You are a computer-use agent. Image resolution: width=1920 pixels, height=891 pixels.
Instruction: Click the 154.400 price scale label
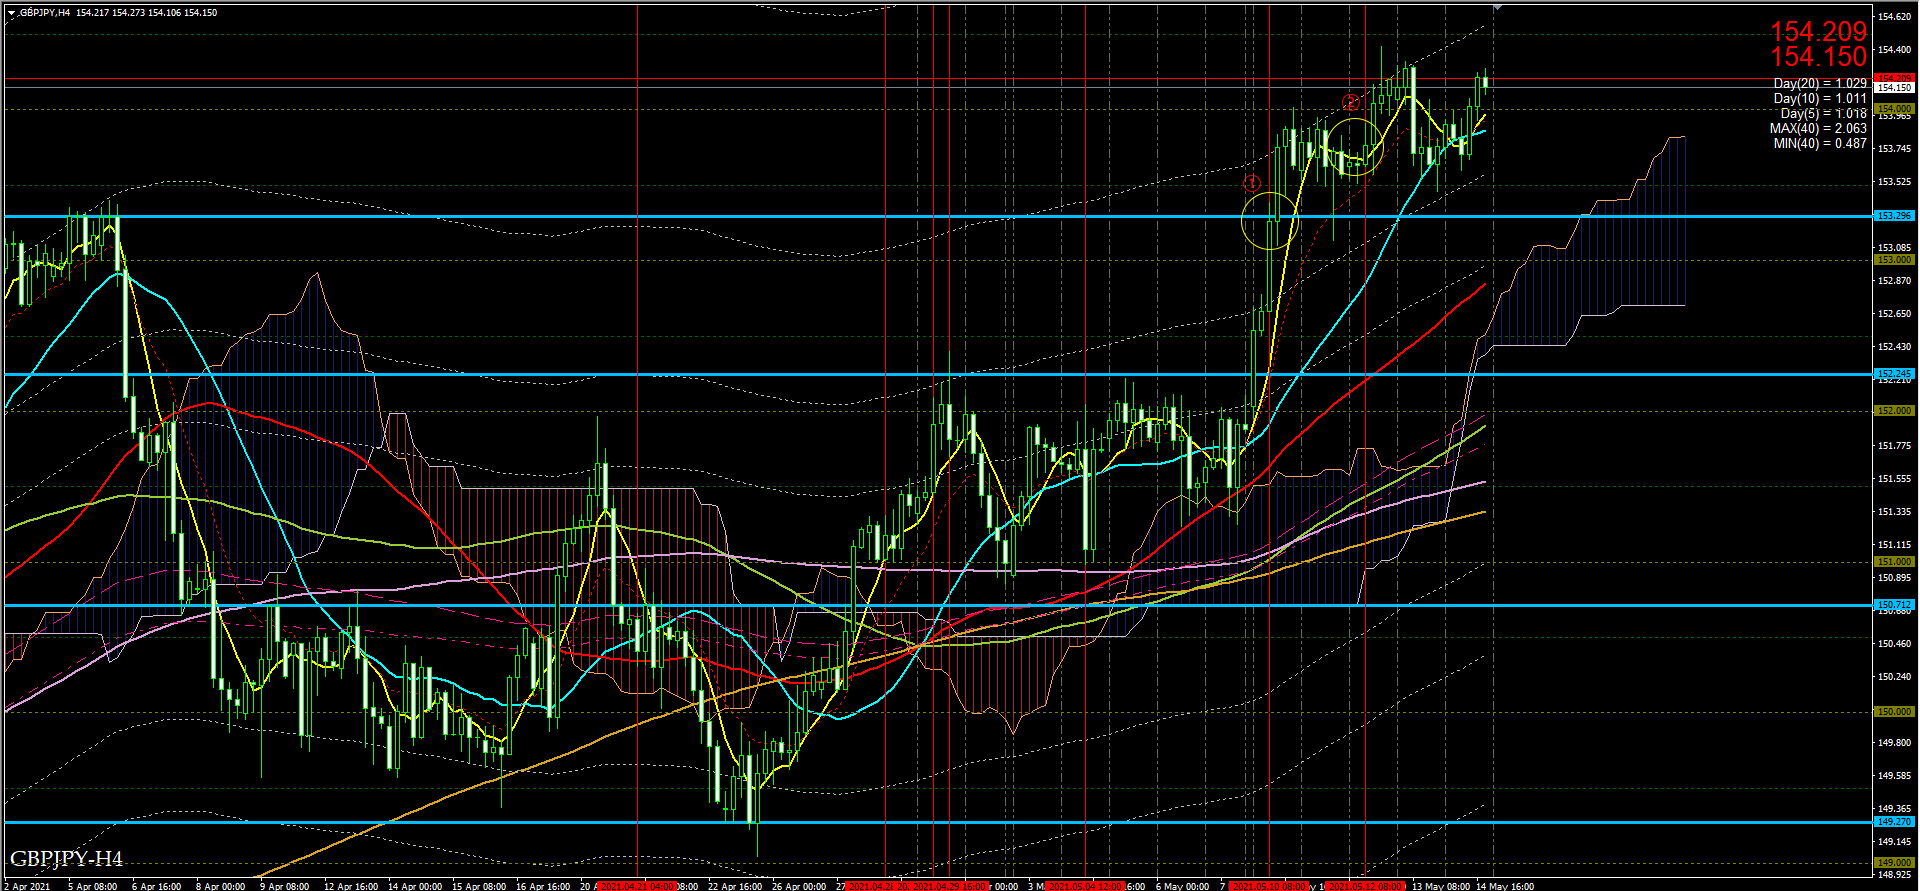(1895, 50)
